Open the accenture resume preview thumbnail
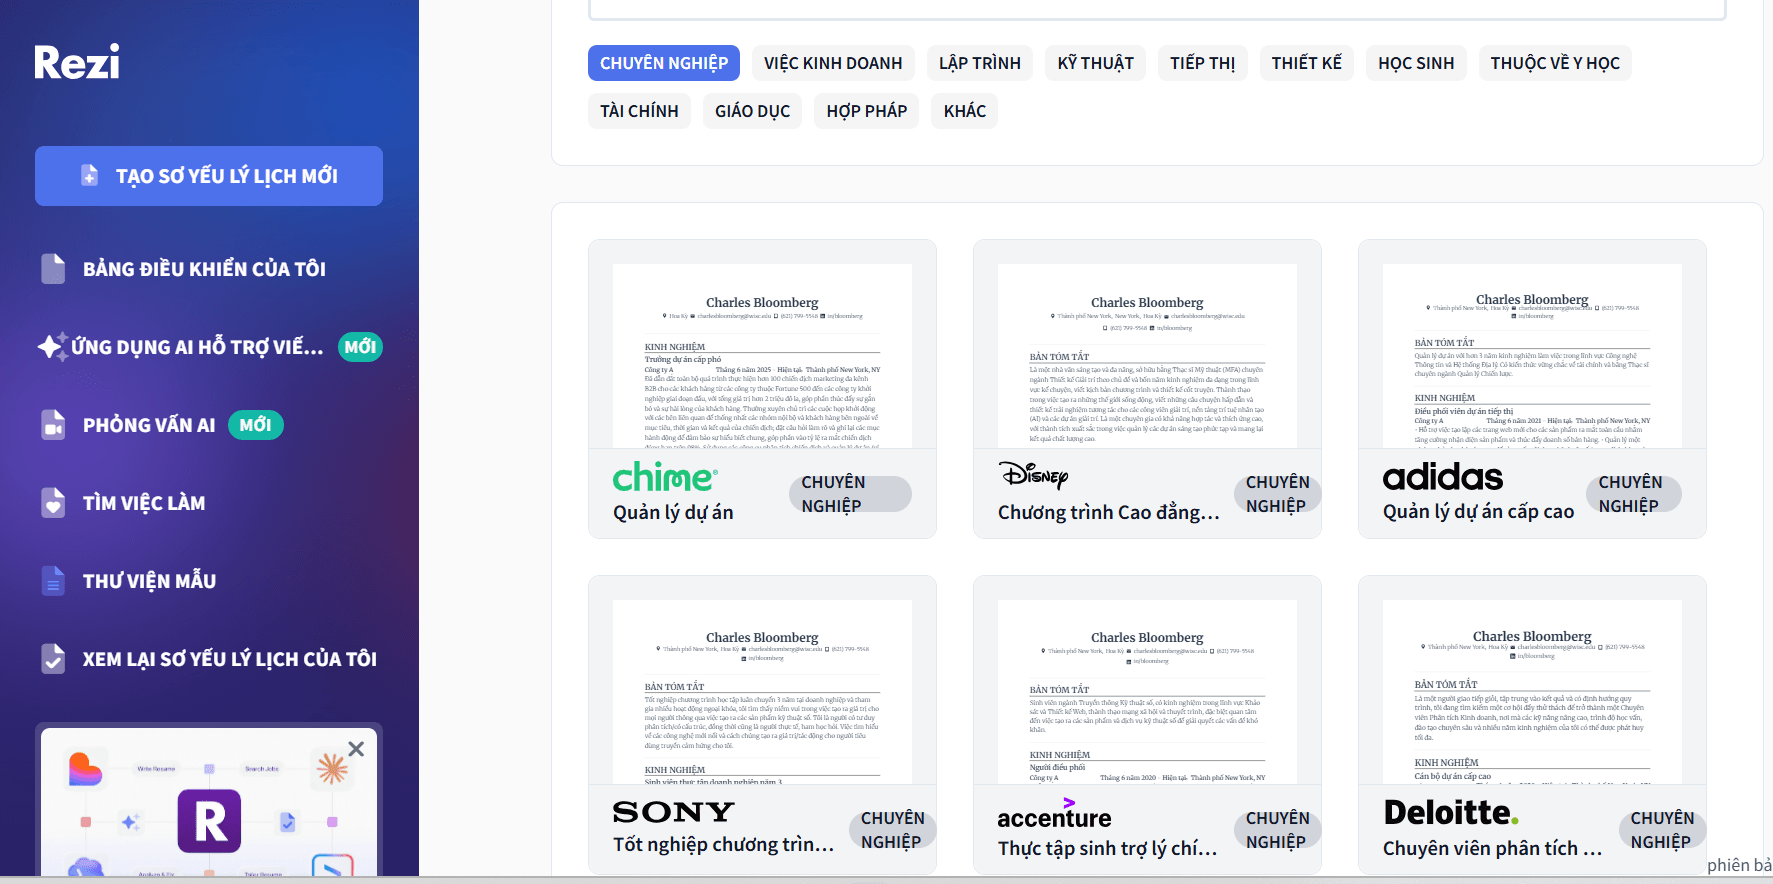Image resolution: width=1773 pixels, height=884 pixels. pos(1147,692)
